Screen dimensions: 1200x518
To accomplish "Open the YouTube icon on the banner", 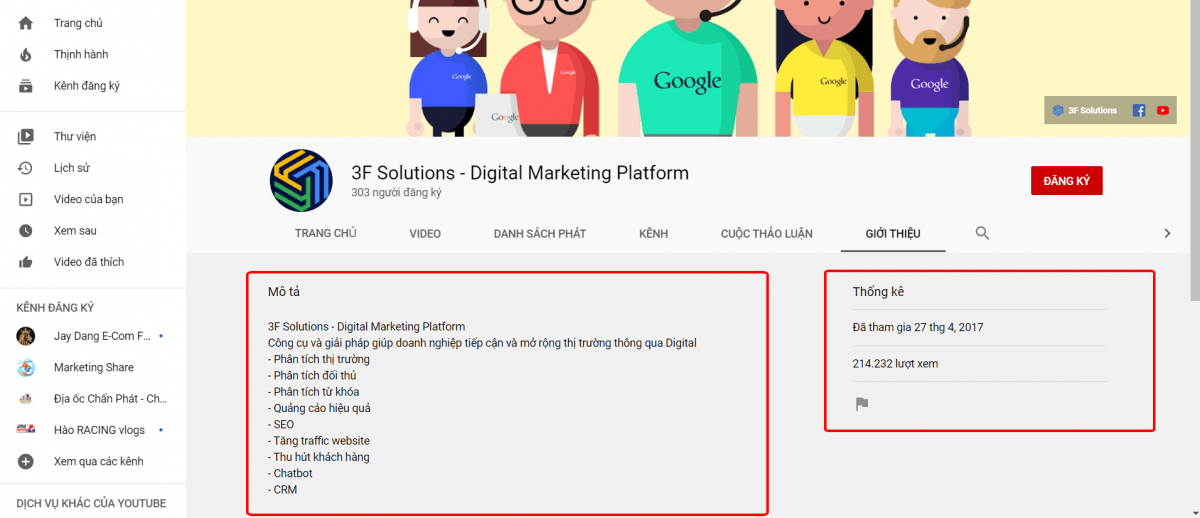I will pyautogui.click(x=1162, y=110).
